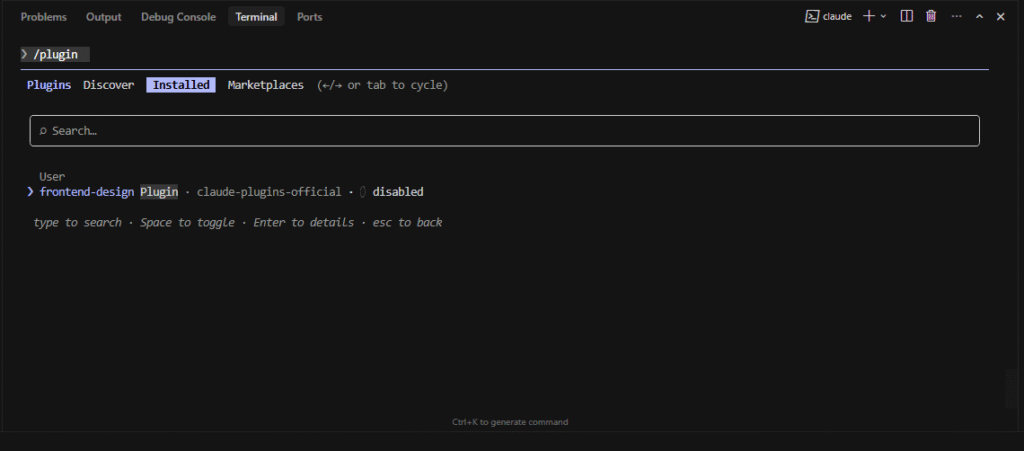Open the Ports tab
Screen dimensions: 1024x451
(309, 17)
